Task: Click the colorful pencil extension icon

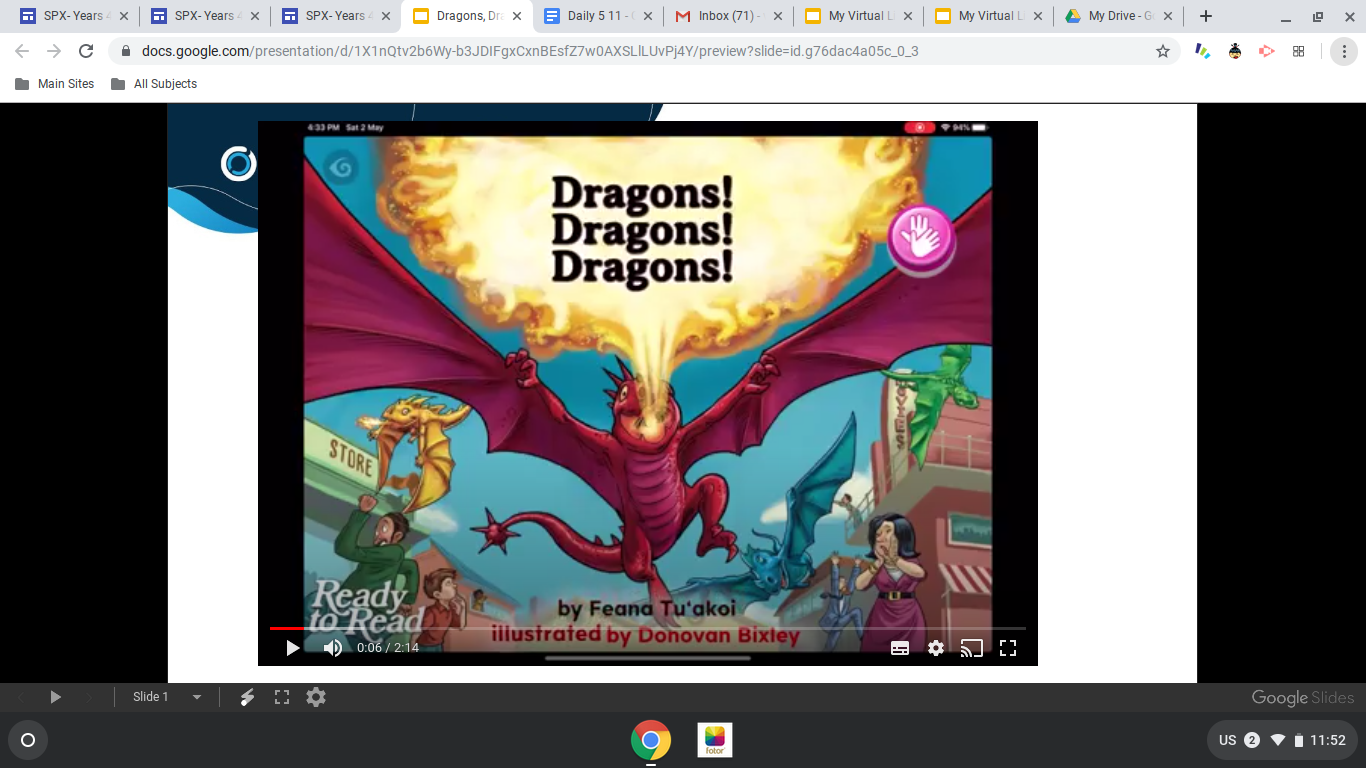Action: [1203, 51]
